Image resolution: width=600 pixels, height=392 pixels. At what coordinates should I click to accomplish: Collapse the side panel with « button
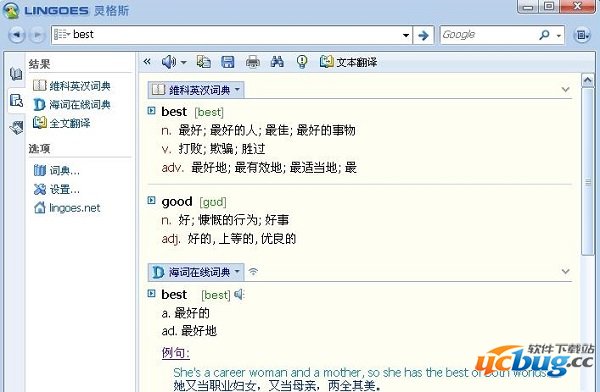[147, 61]
